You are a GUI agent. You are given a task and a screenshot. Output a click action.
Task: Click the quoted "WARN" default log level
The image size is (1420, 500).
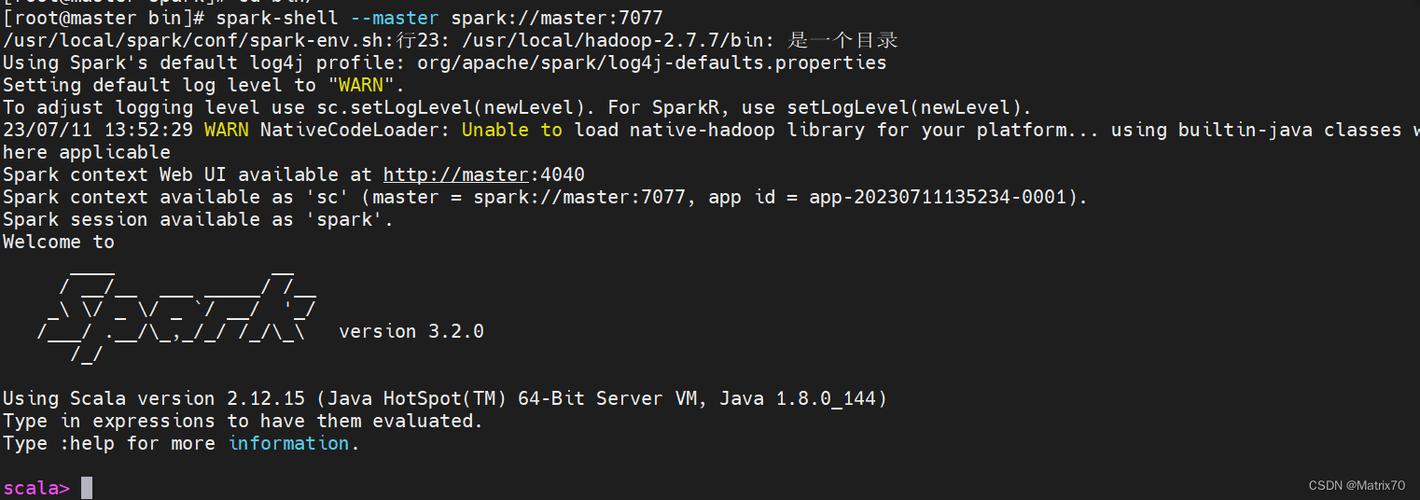pyautogui.click(x=359, y=86)
